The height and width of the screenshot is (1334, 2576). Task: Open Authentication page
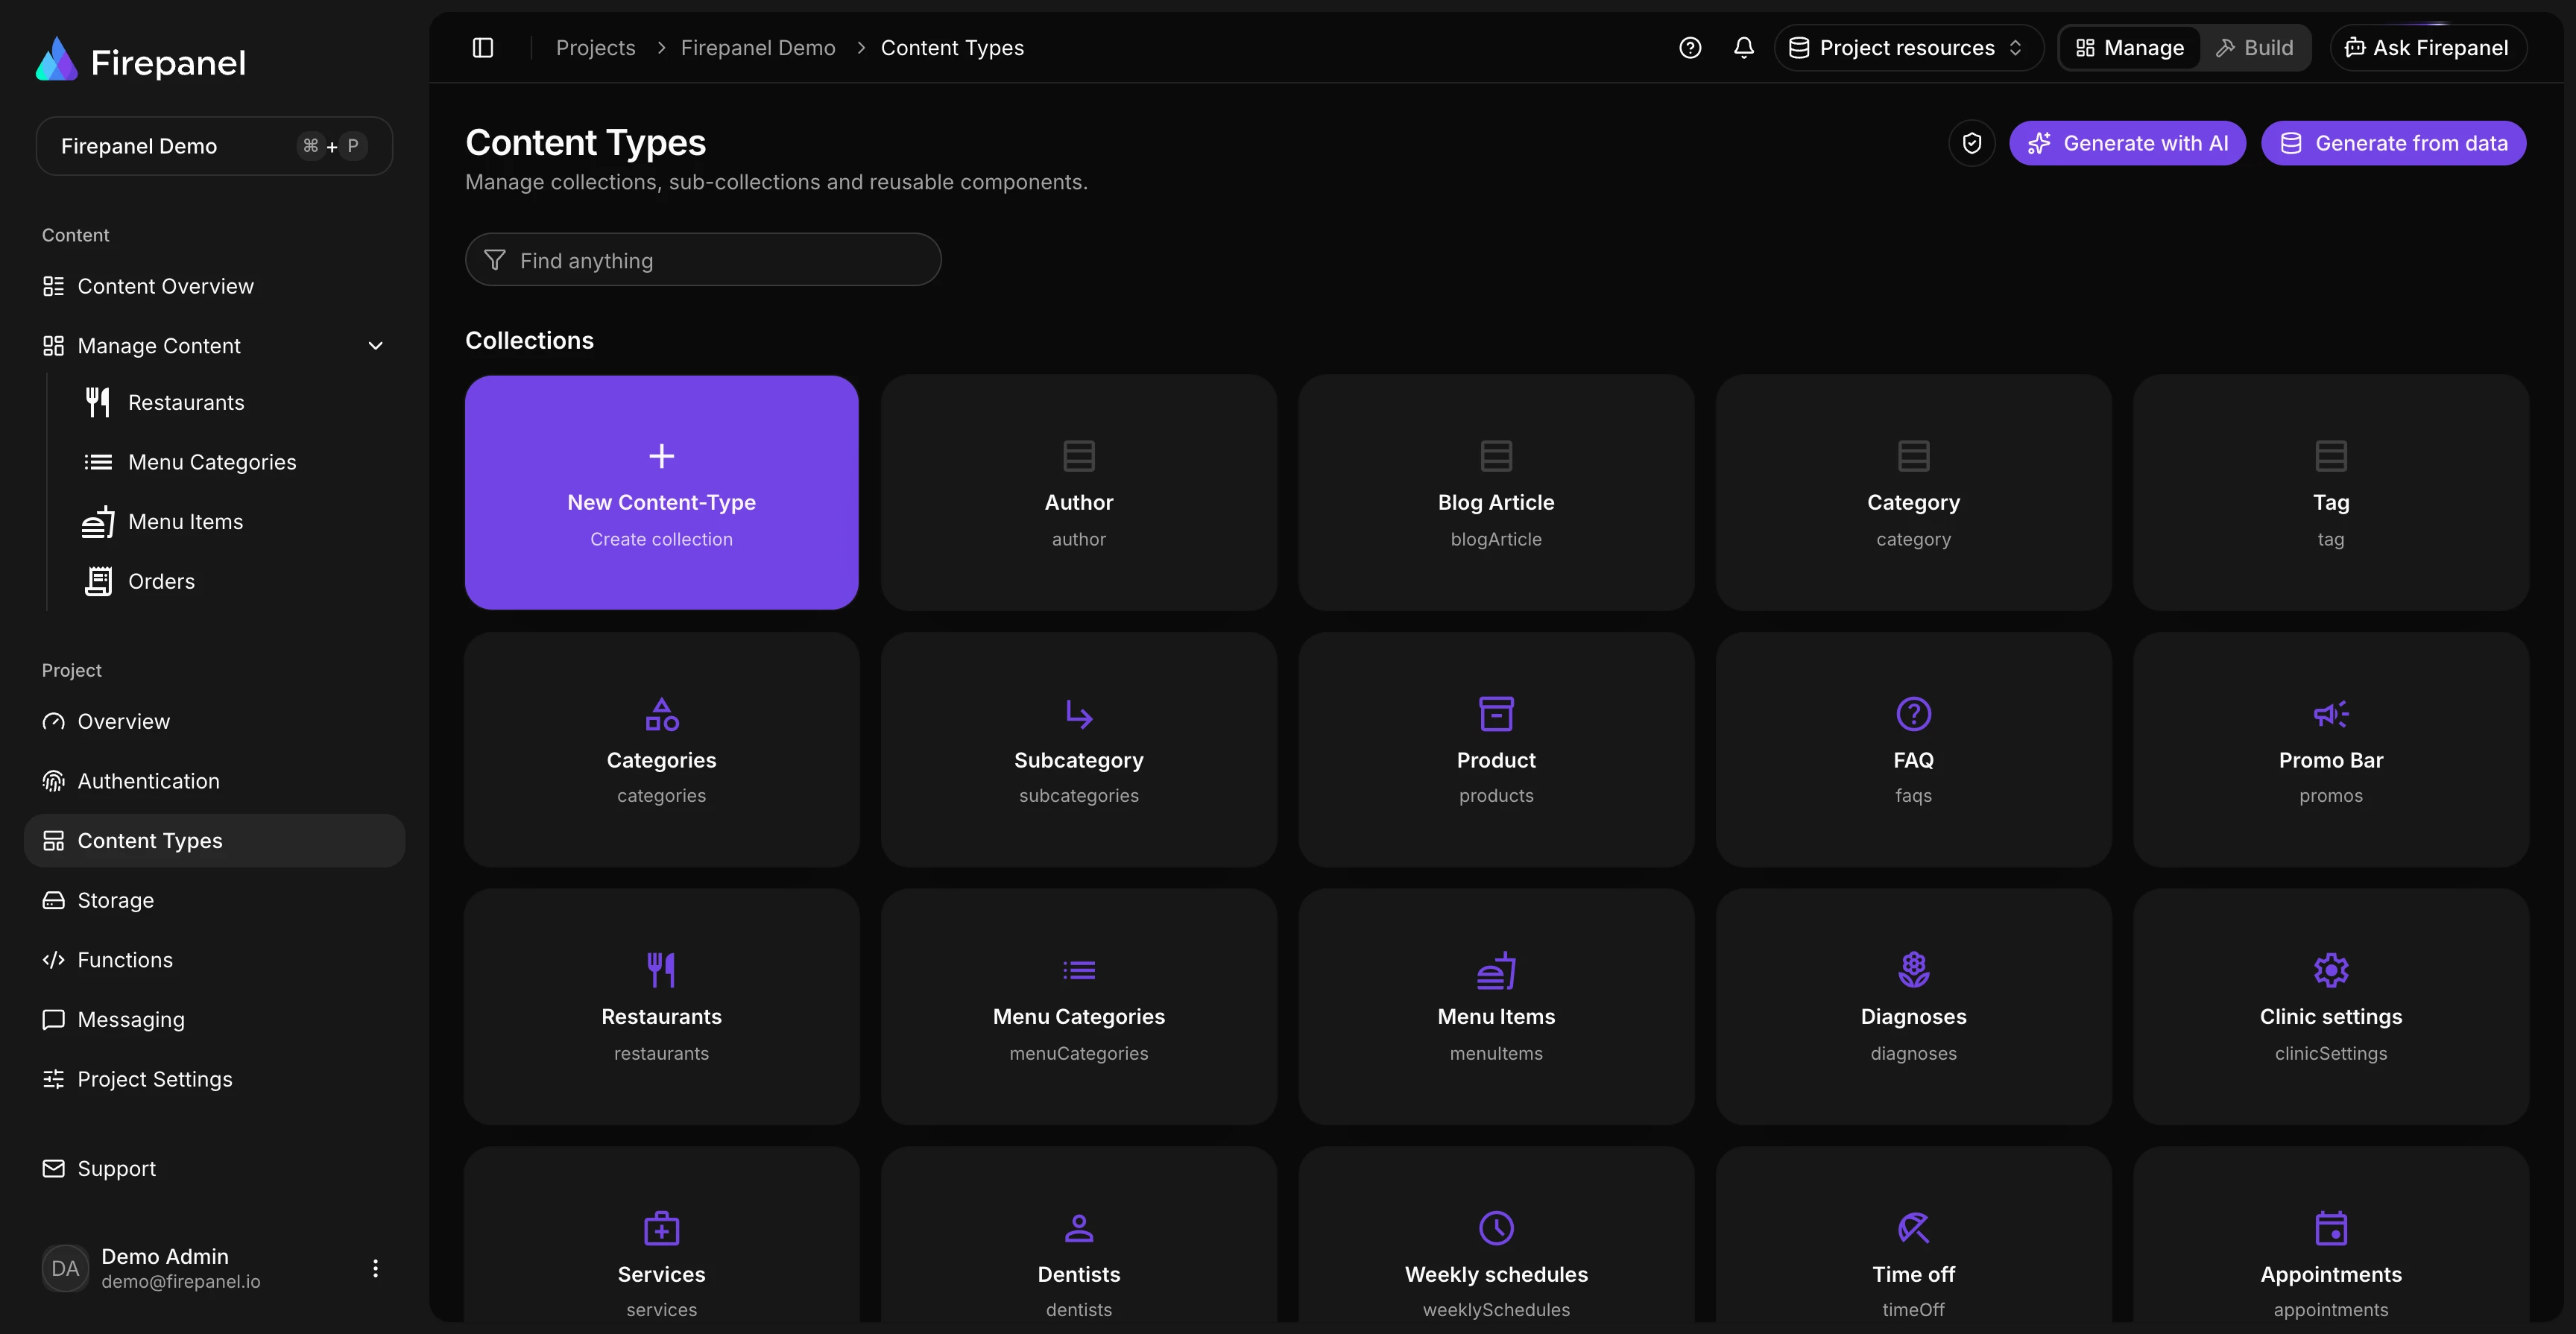tap(214, 781)
